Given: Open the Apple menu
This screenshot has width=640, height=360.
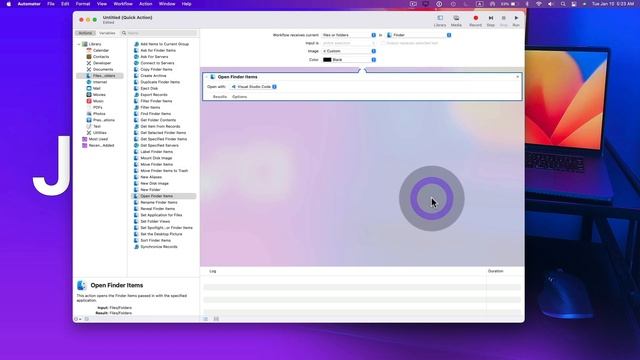Looking at the screenshot, I should pos(9,4).
